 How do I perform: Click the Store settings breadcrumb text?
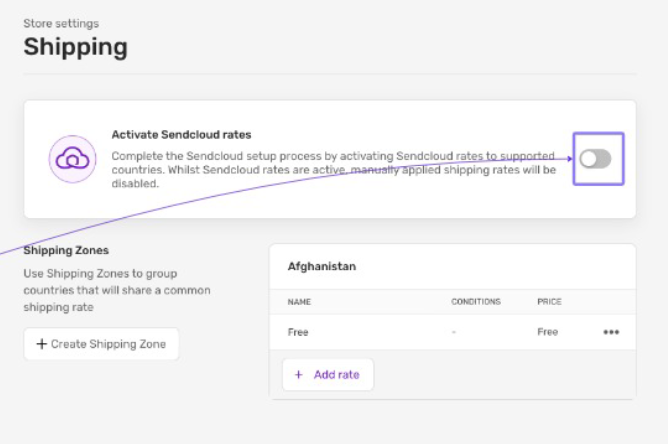(61, 23)
